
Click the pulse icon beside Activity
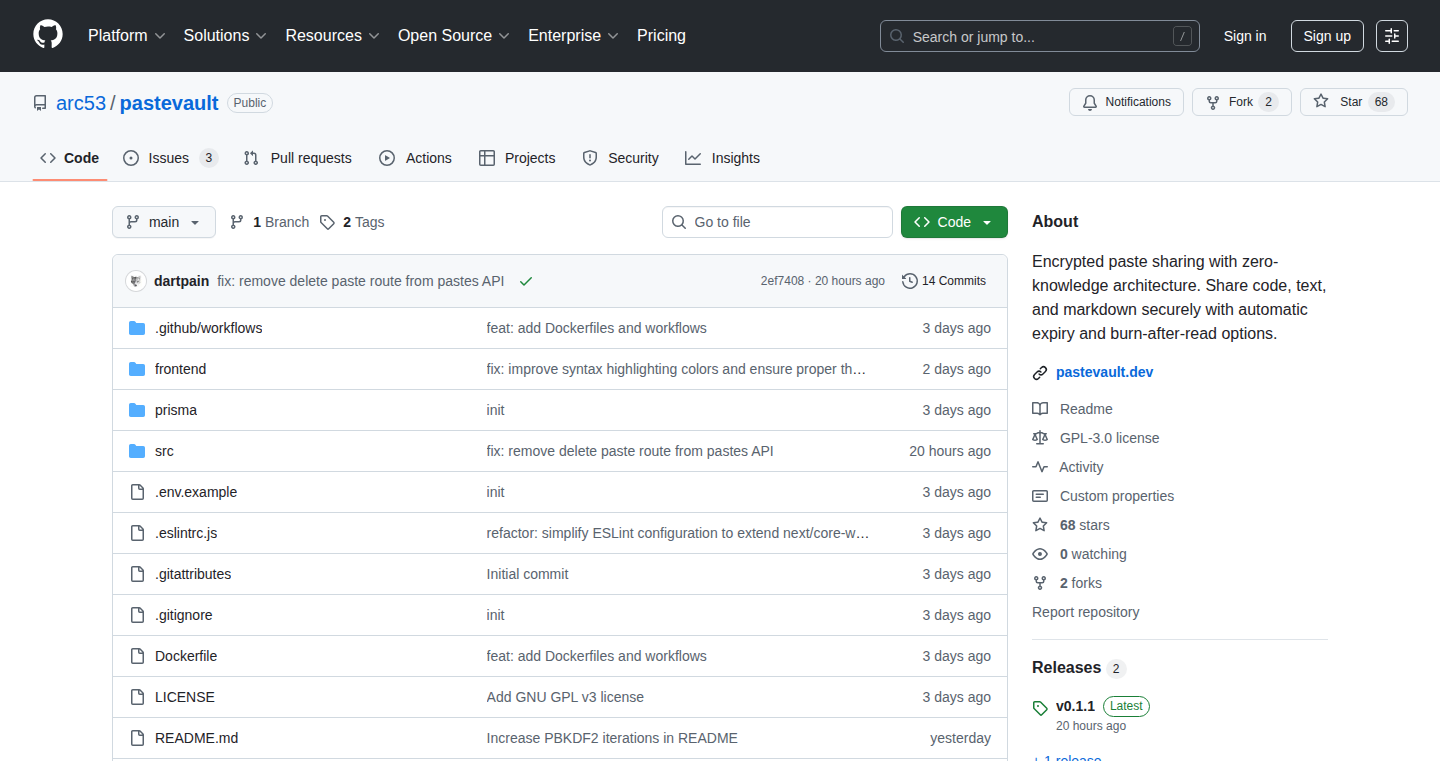coord(1040,467)
